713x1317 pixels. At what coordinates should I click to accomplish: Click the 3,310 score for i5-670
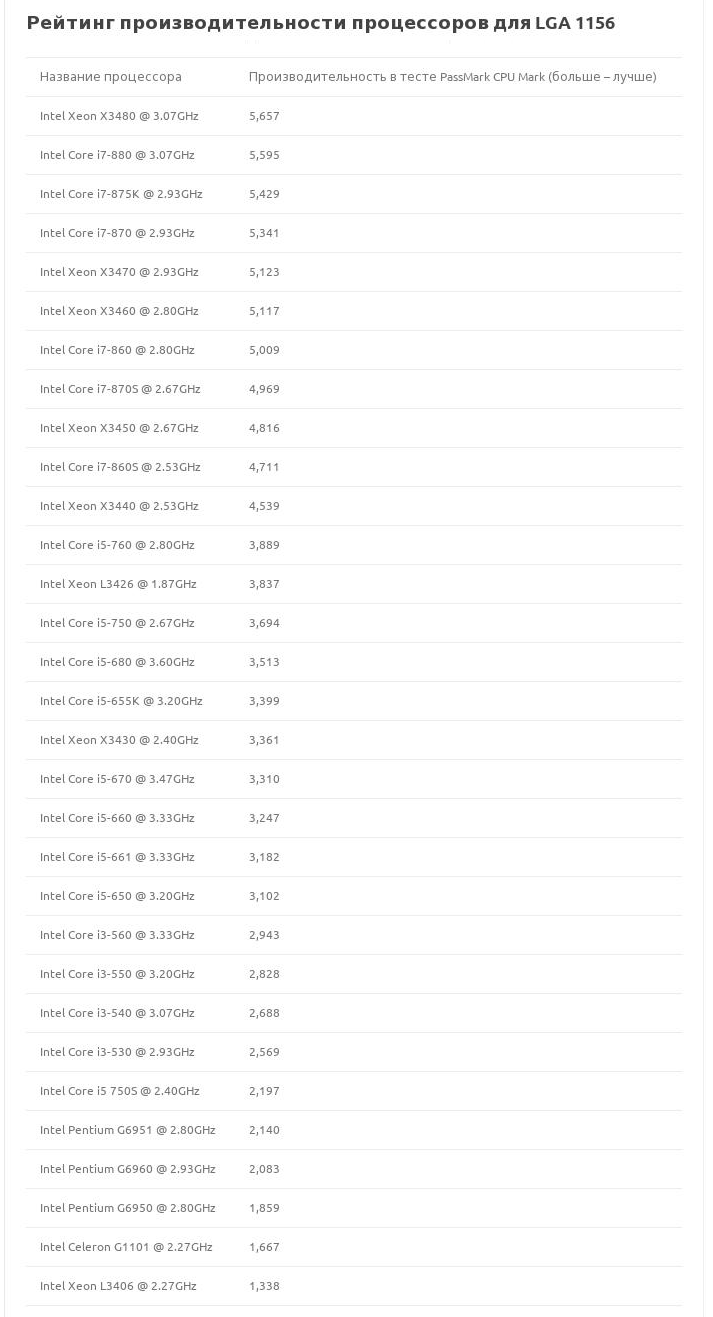click(264, 779)
